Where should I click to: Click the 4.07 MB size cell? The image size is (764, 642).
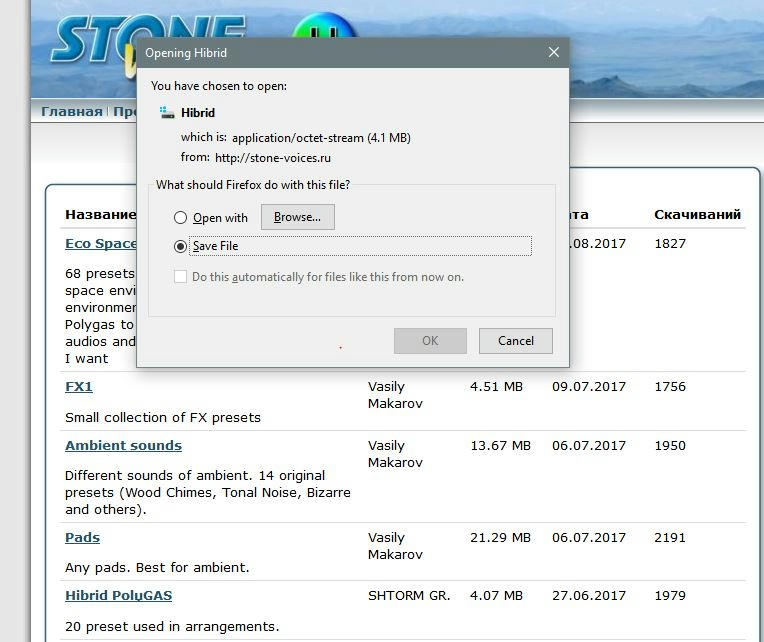coord(496,596)
